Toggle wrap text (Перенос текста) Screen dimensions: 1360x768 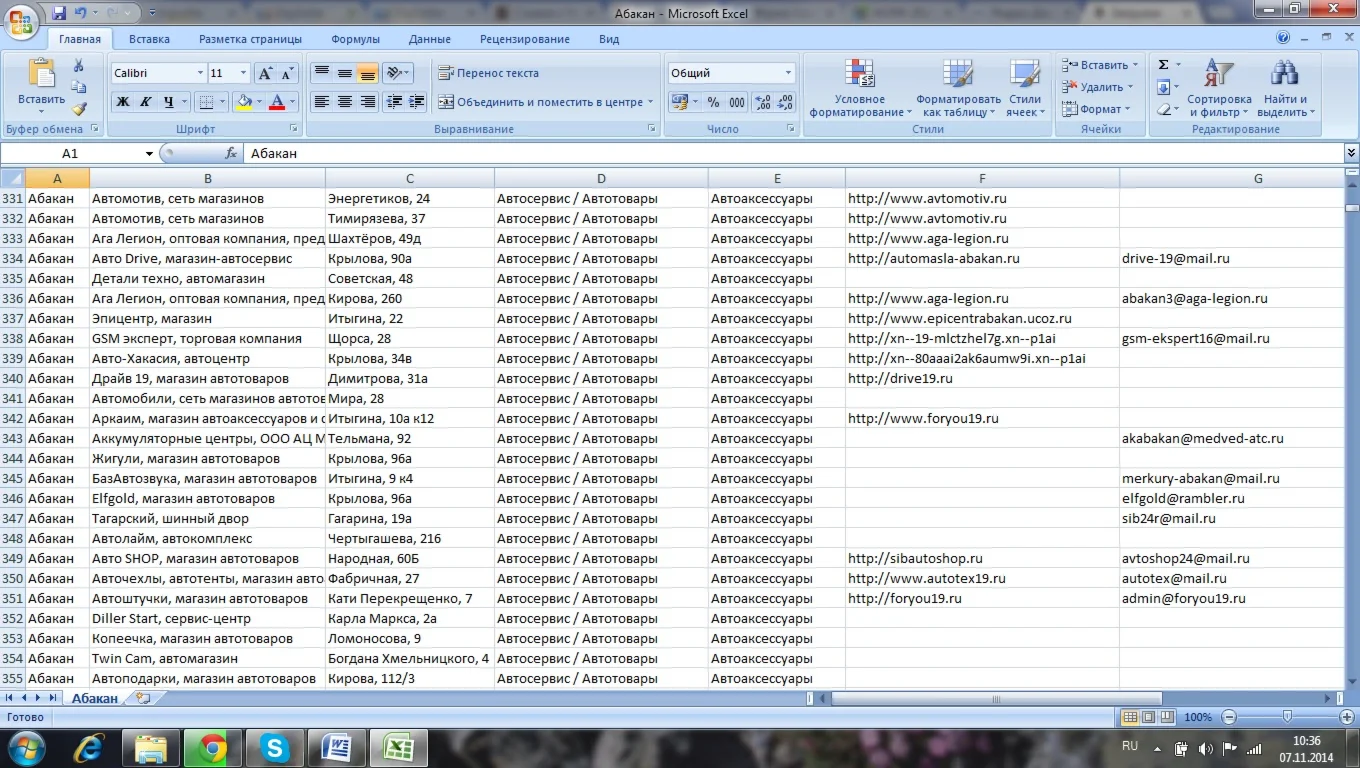pos(488,73)
